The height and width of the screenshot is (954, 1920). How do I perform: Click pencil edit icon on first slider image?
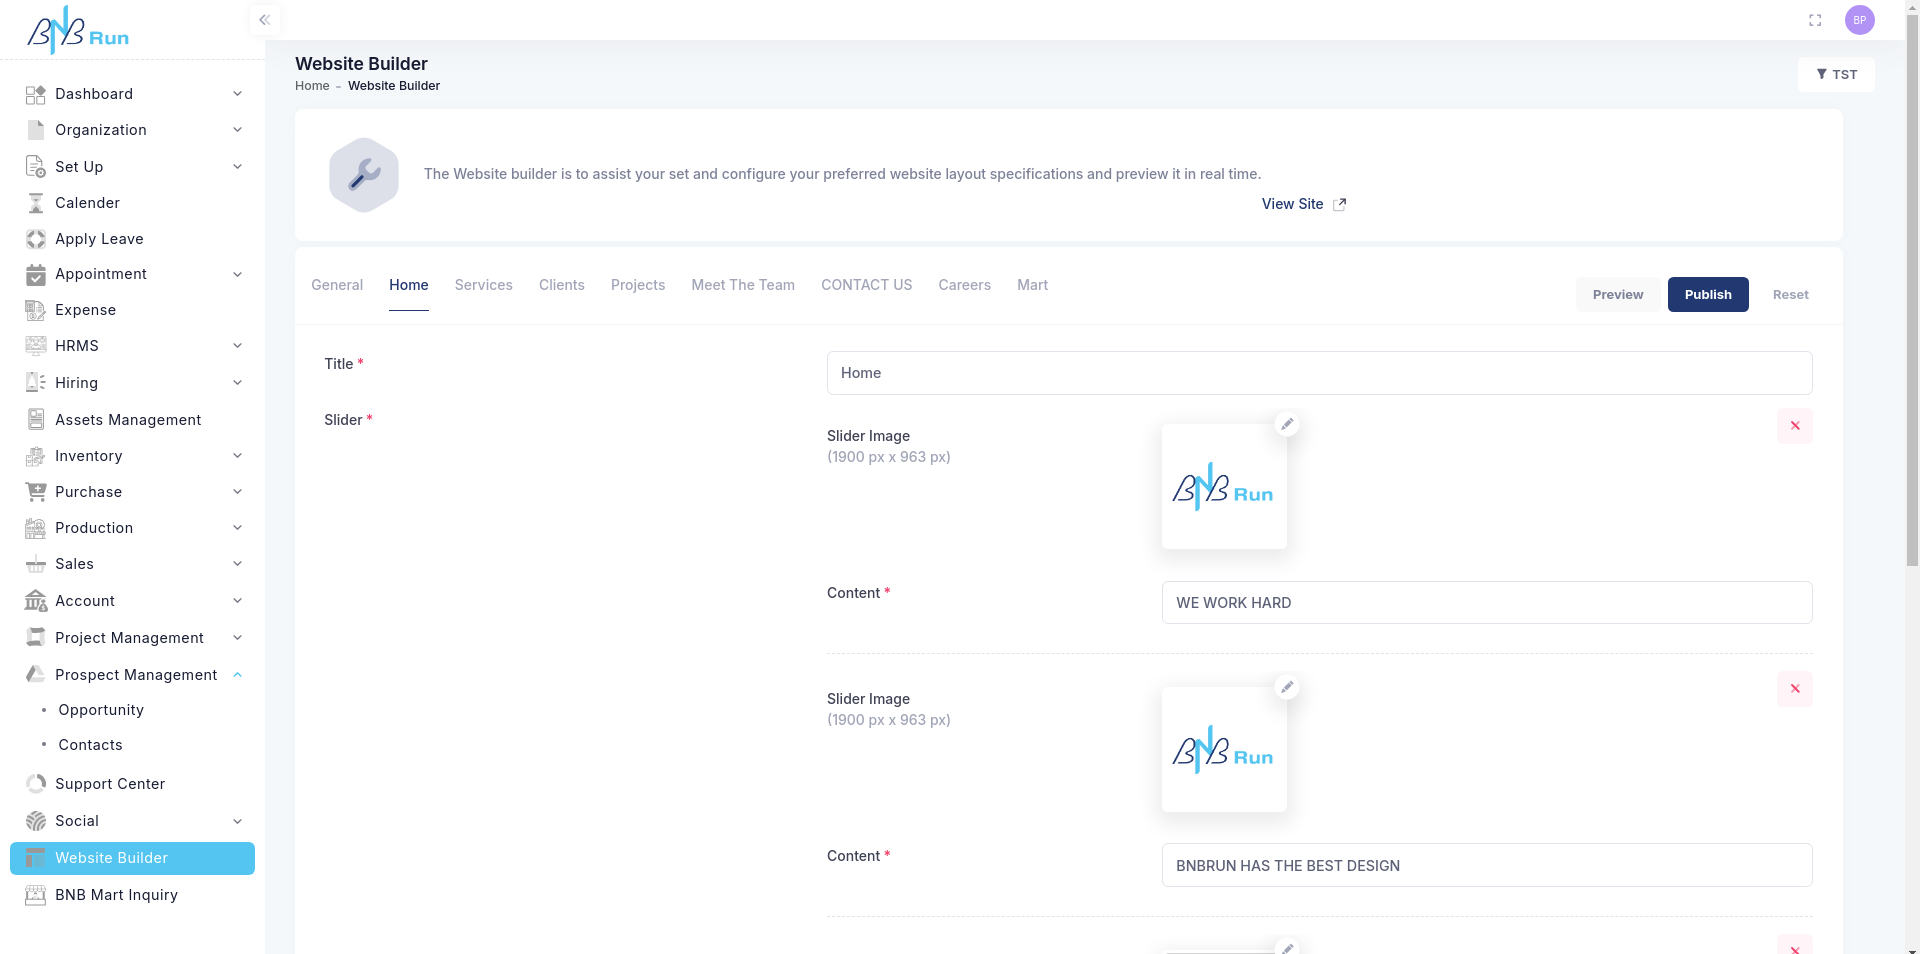click(x=1287, y=424)
